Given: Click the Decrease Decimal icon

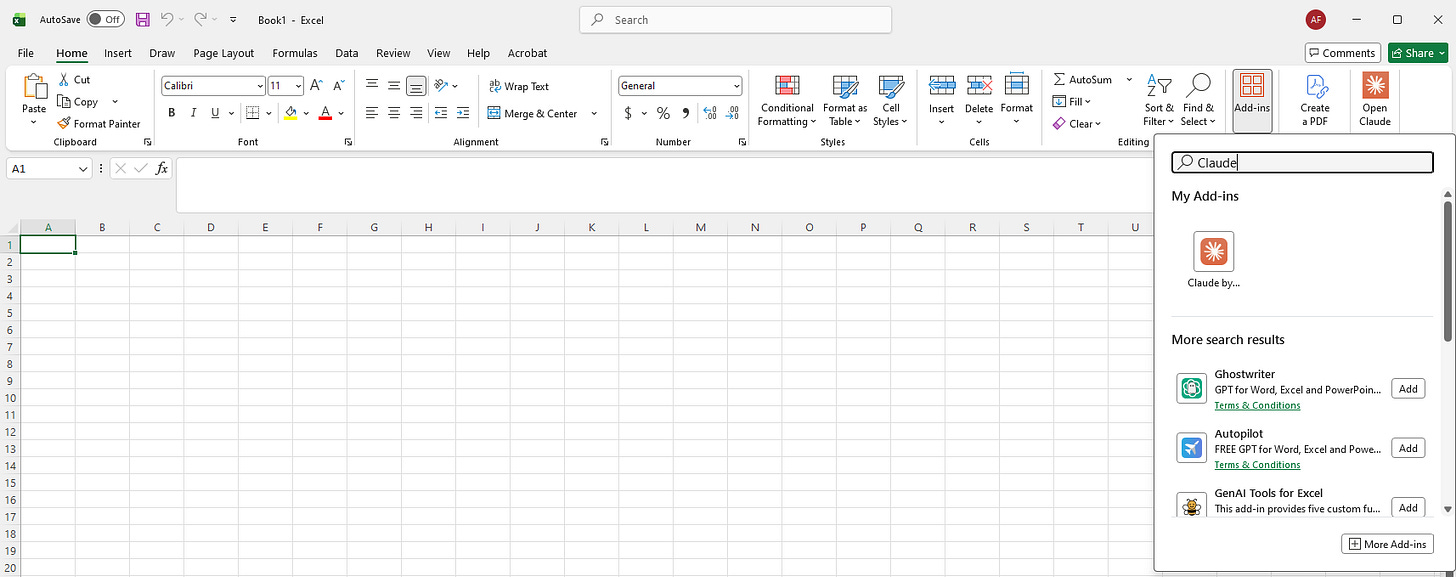Looking at the screenshot, I should point(733,113).
